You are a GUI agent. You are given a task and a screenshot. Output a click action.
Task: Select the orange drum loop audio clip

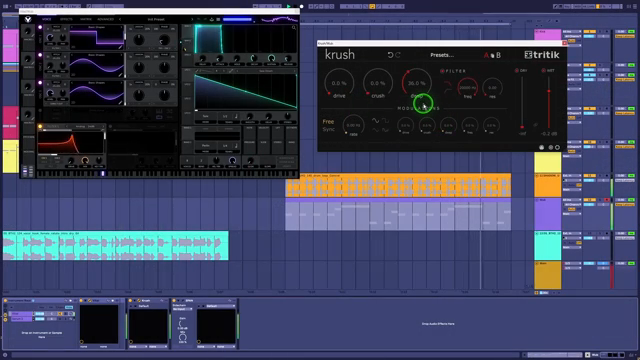[x=398, y=186]
